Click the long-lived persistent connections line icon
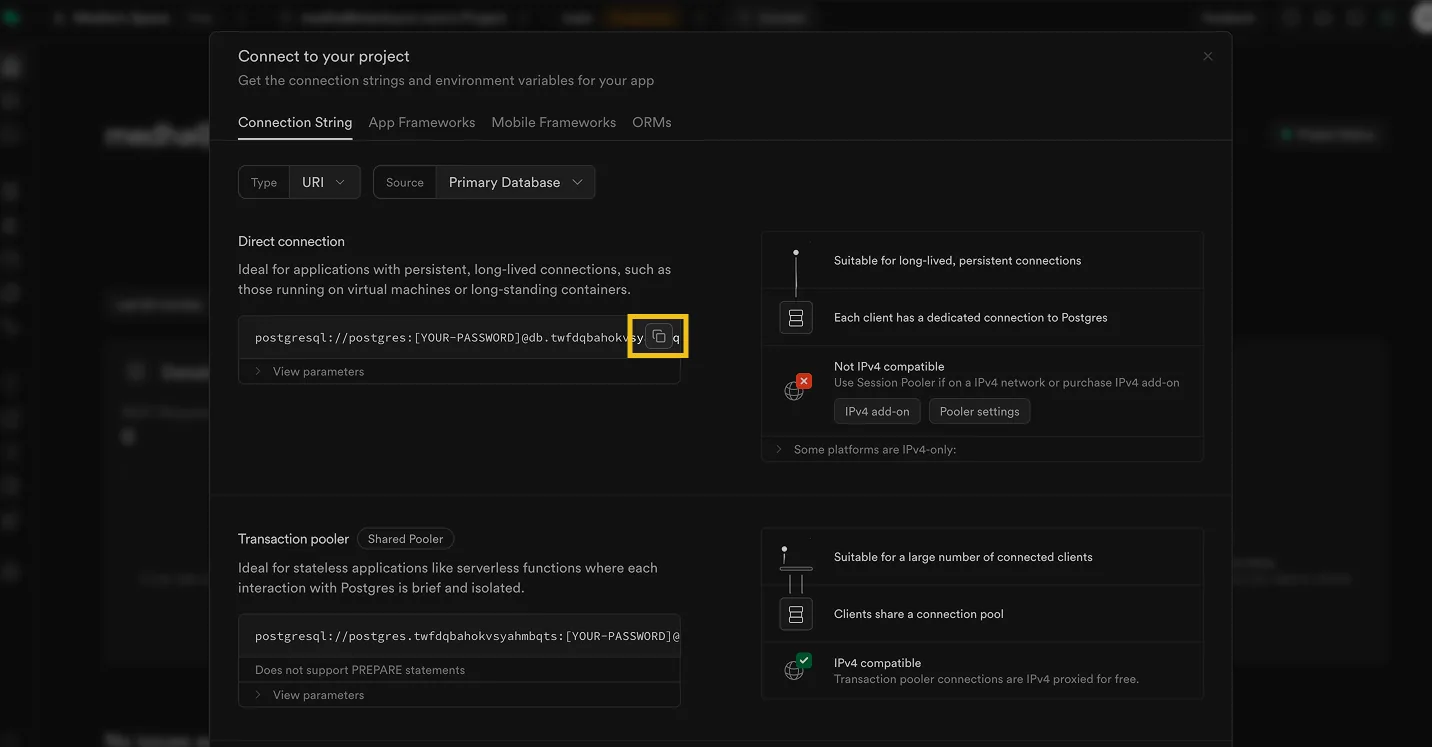This screenshot has width=1432, height=747. (x=796, y=271)
